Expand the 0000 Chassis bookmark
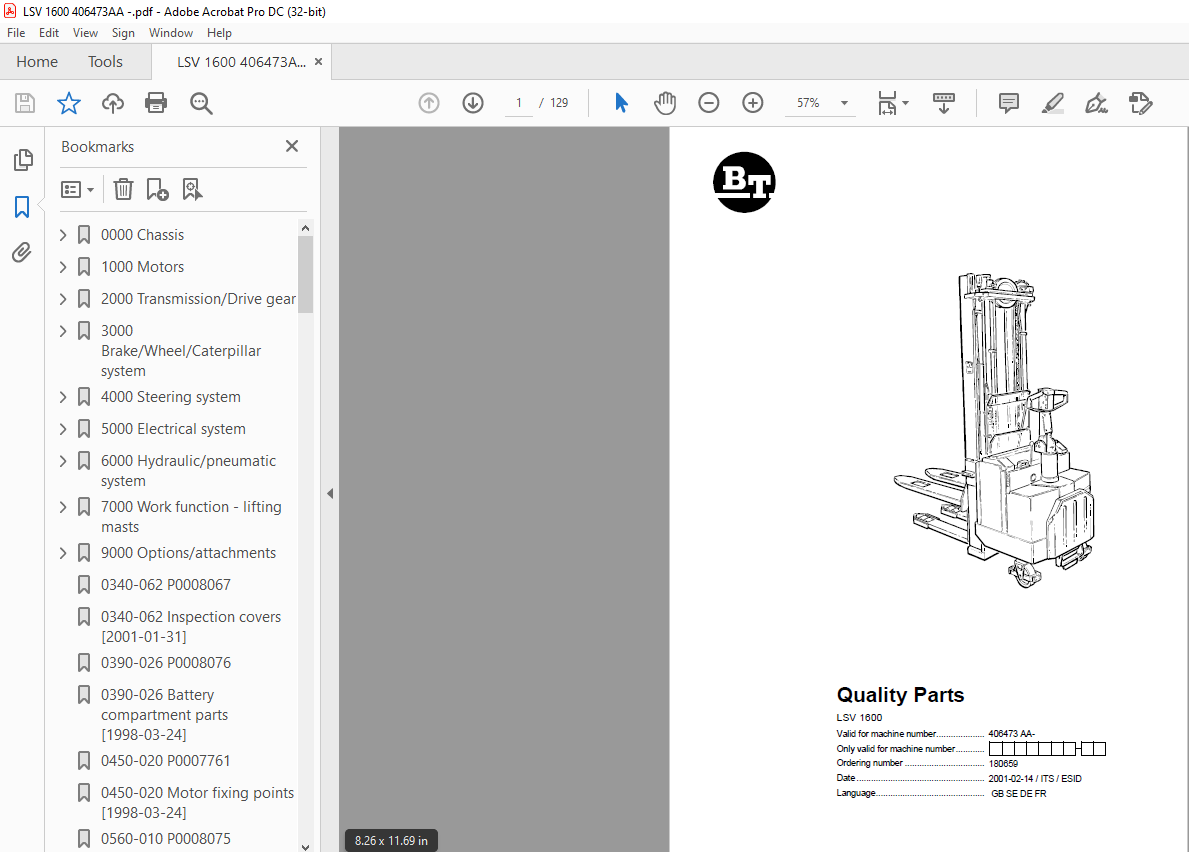This screenshot has width=1189, height=852. [63, 235]
